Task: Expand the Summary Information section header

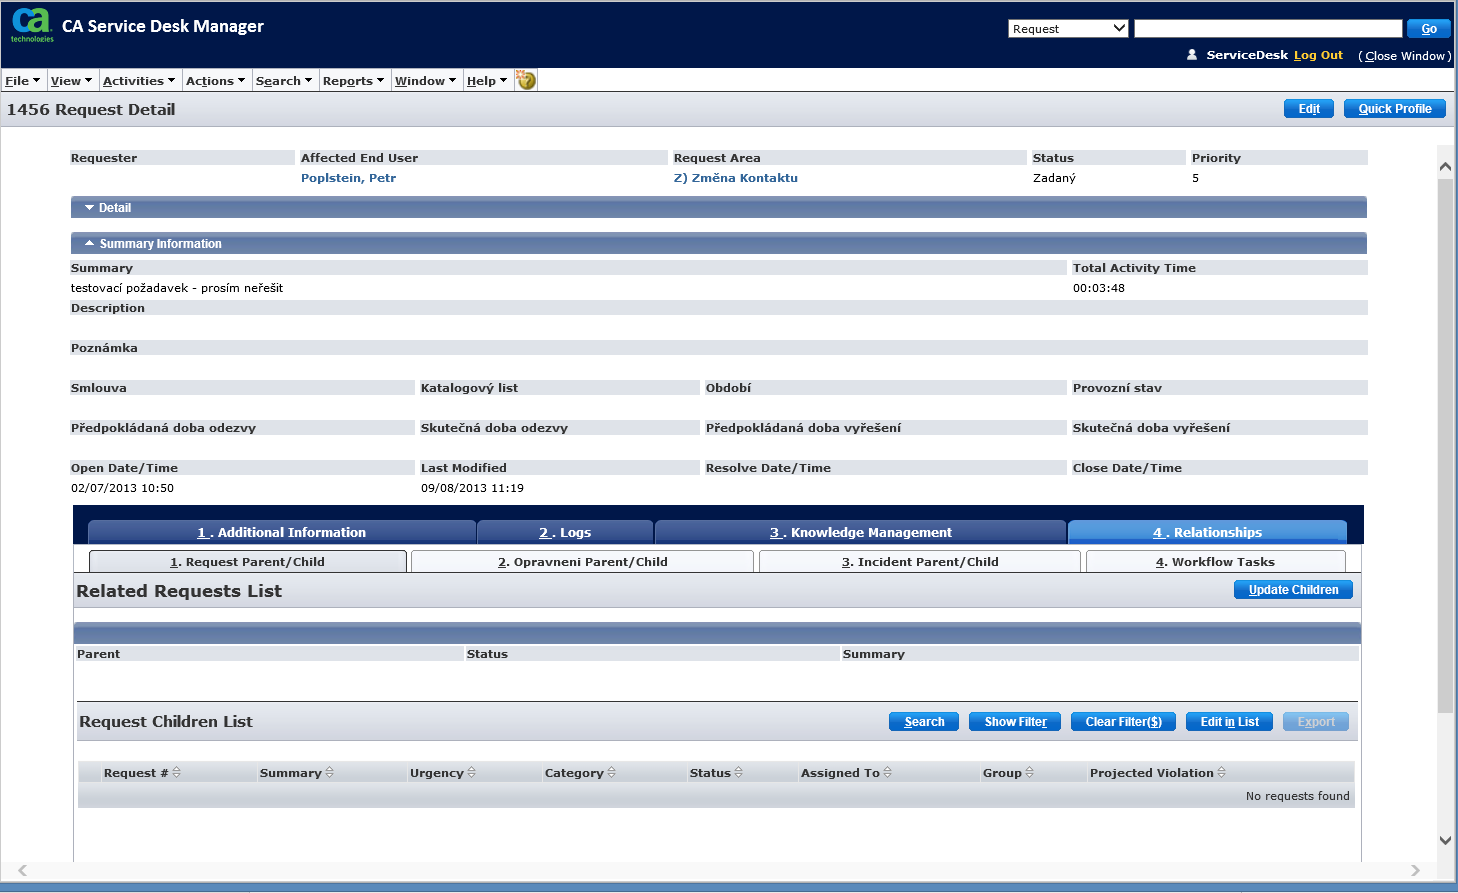Action: click(718, 243)
